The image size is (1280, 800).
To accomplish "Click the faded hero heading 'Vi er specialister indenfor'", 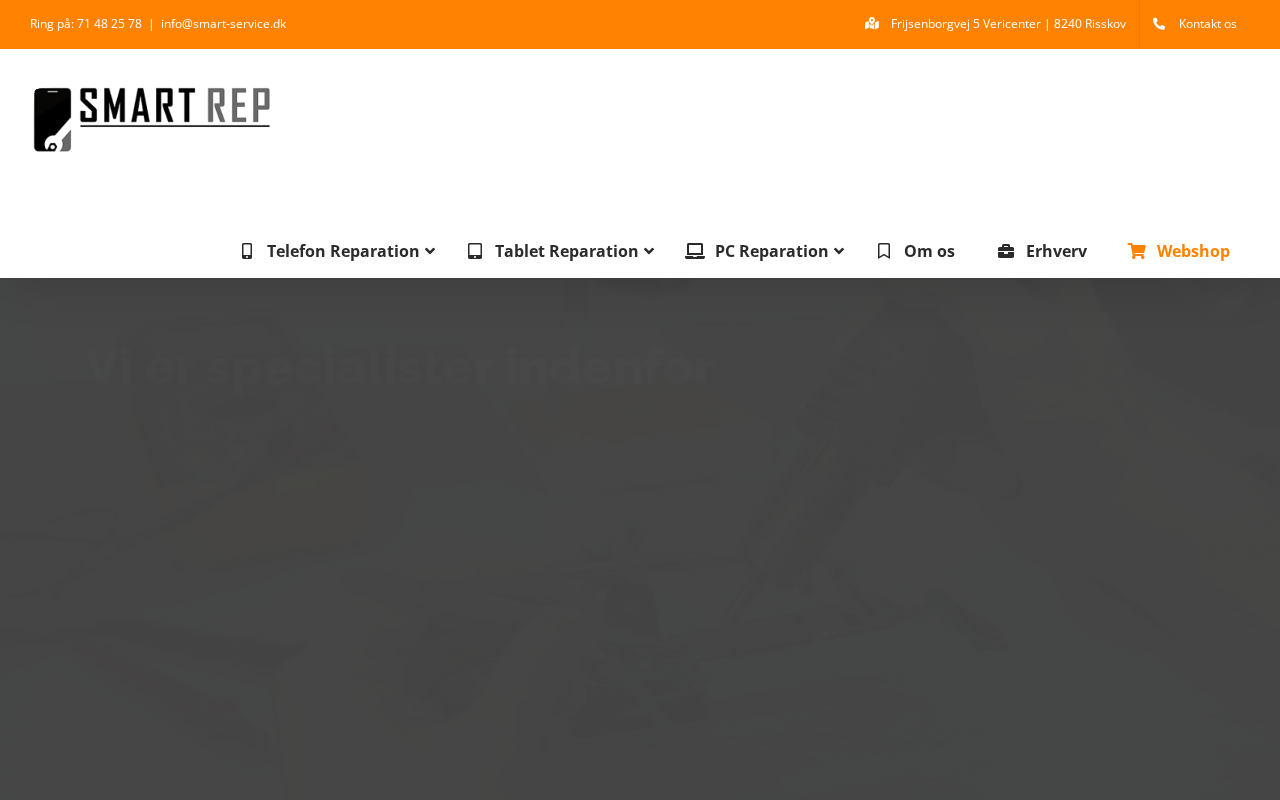I will 399,366.
